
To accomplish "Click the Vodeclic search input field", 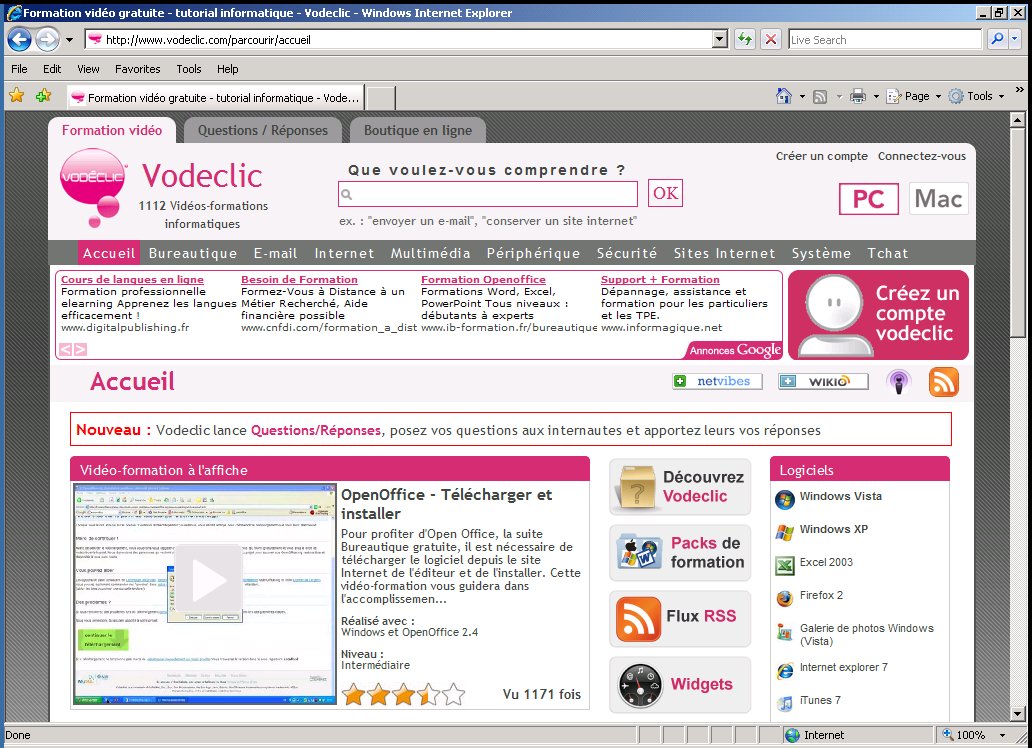I will [x=488, y=194].
